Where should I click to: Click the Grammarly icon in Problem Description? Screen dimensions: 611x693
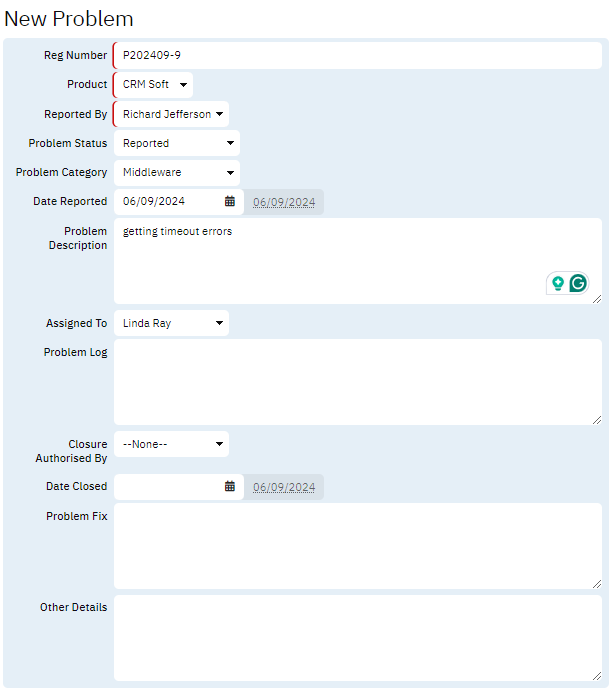[578, 283]
